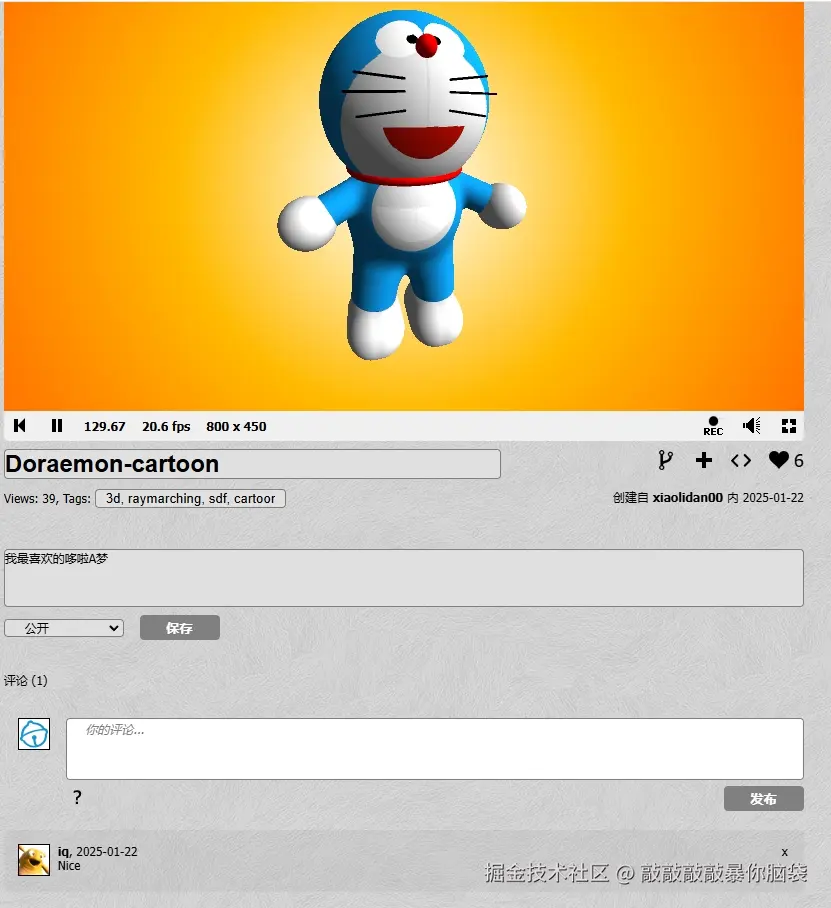Open comment formatting help question mark
Image resolution: width=831 pixels, height=908 pixels.
point(77,797)
